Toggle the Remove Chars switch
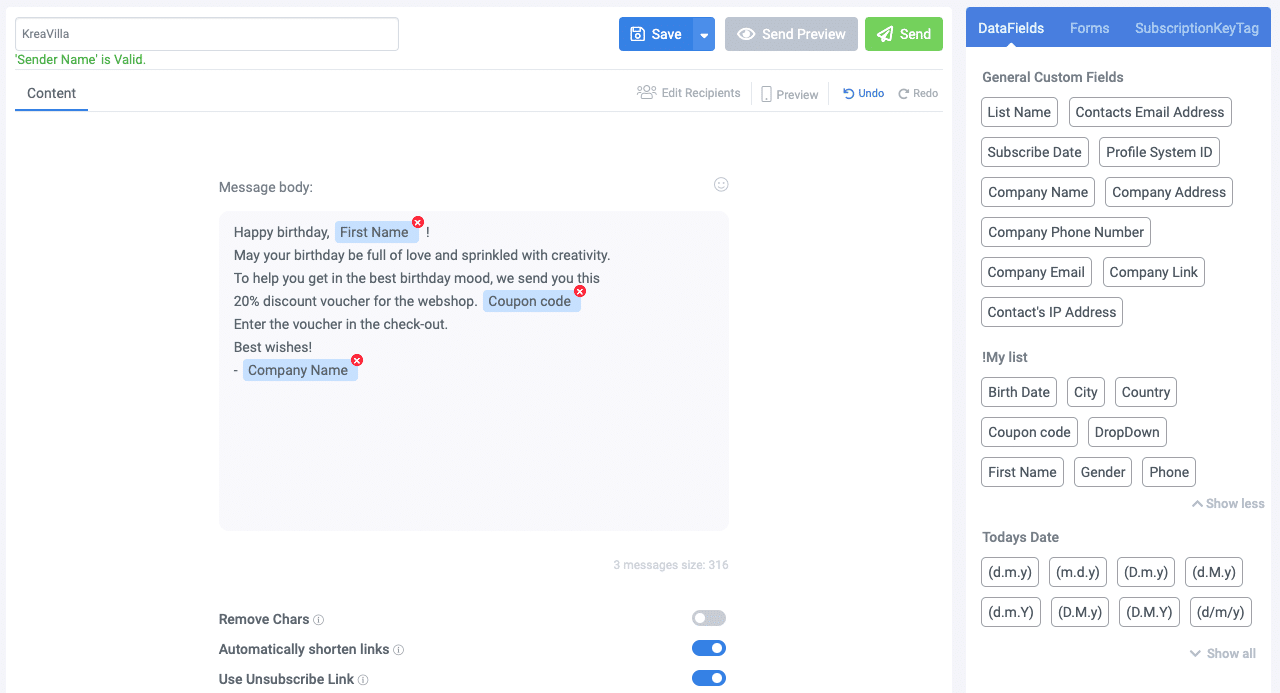The image size is (1280, 693). click(x=709, y=618)
